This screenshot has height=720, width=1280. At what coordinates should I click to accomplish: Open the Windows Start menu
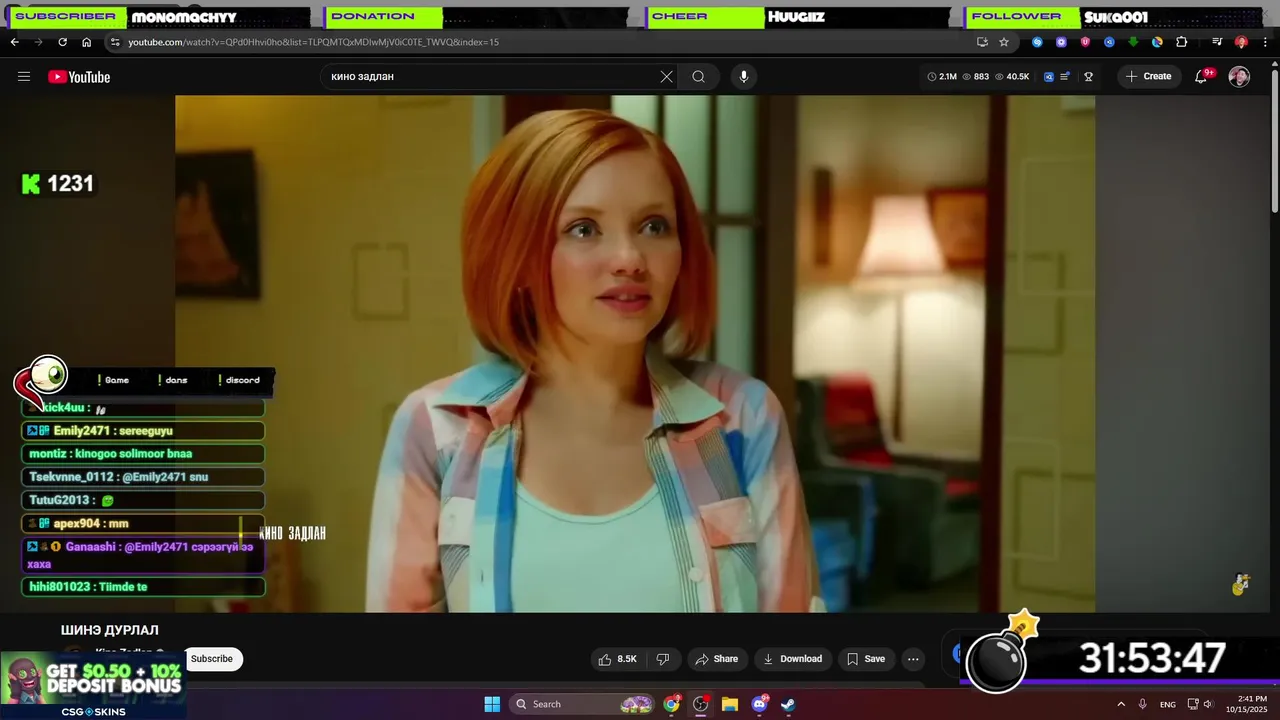(492, 704)
